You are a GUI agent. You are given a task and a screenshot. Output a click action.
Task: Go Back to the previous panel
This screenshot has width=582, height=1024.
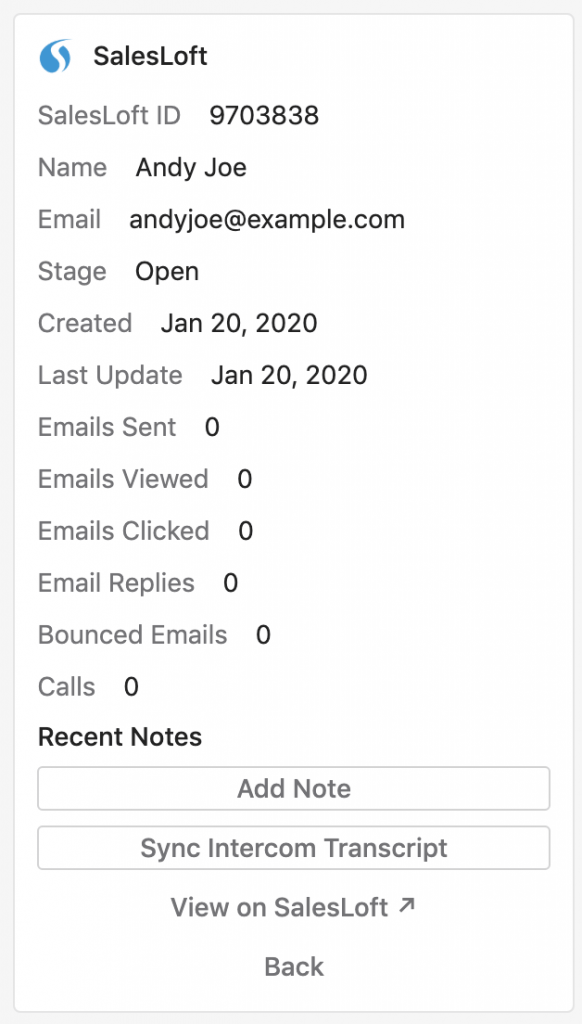[294, 967]
